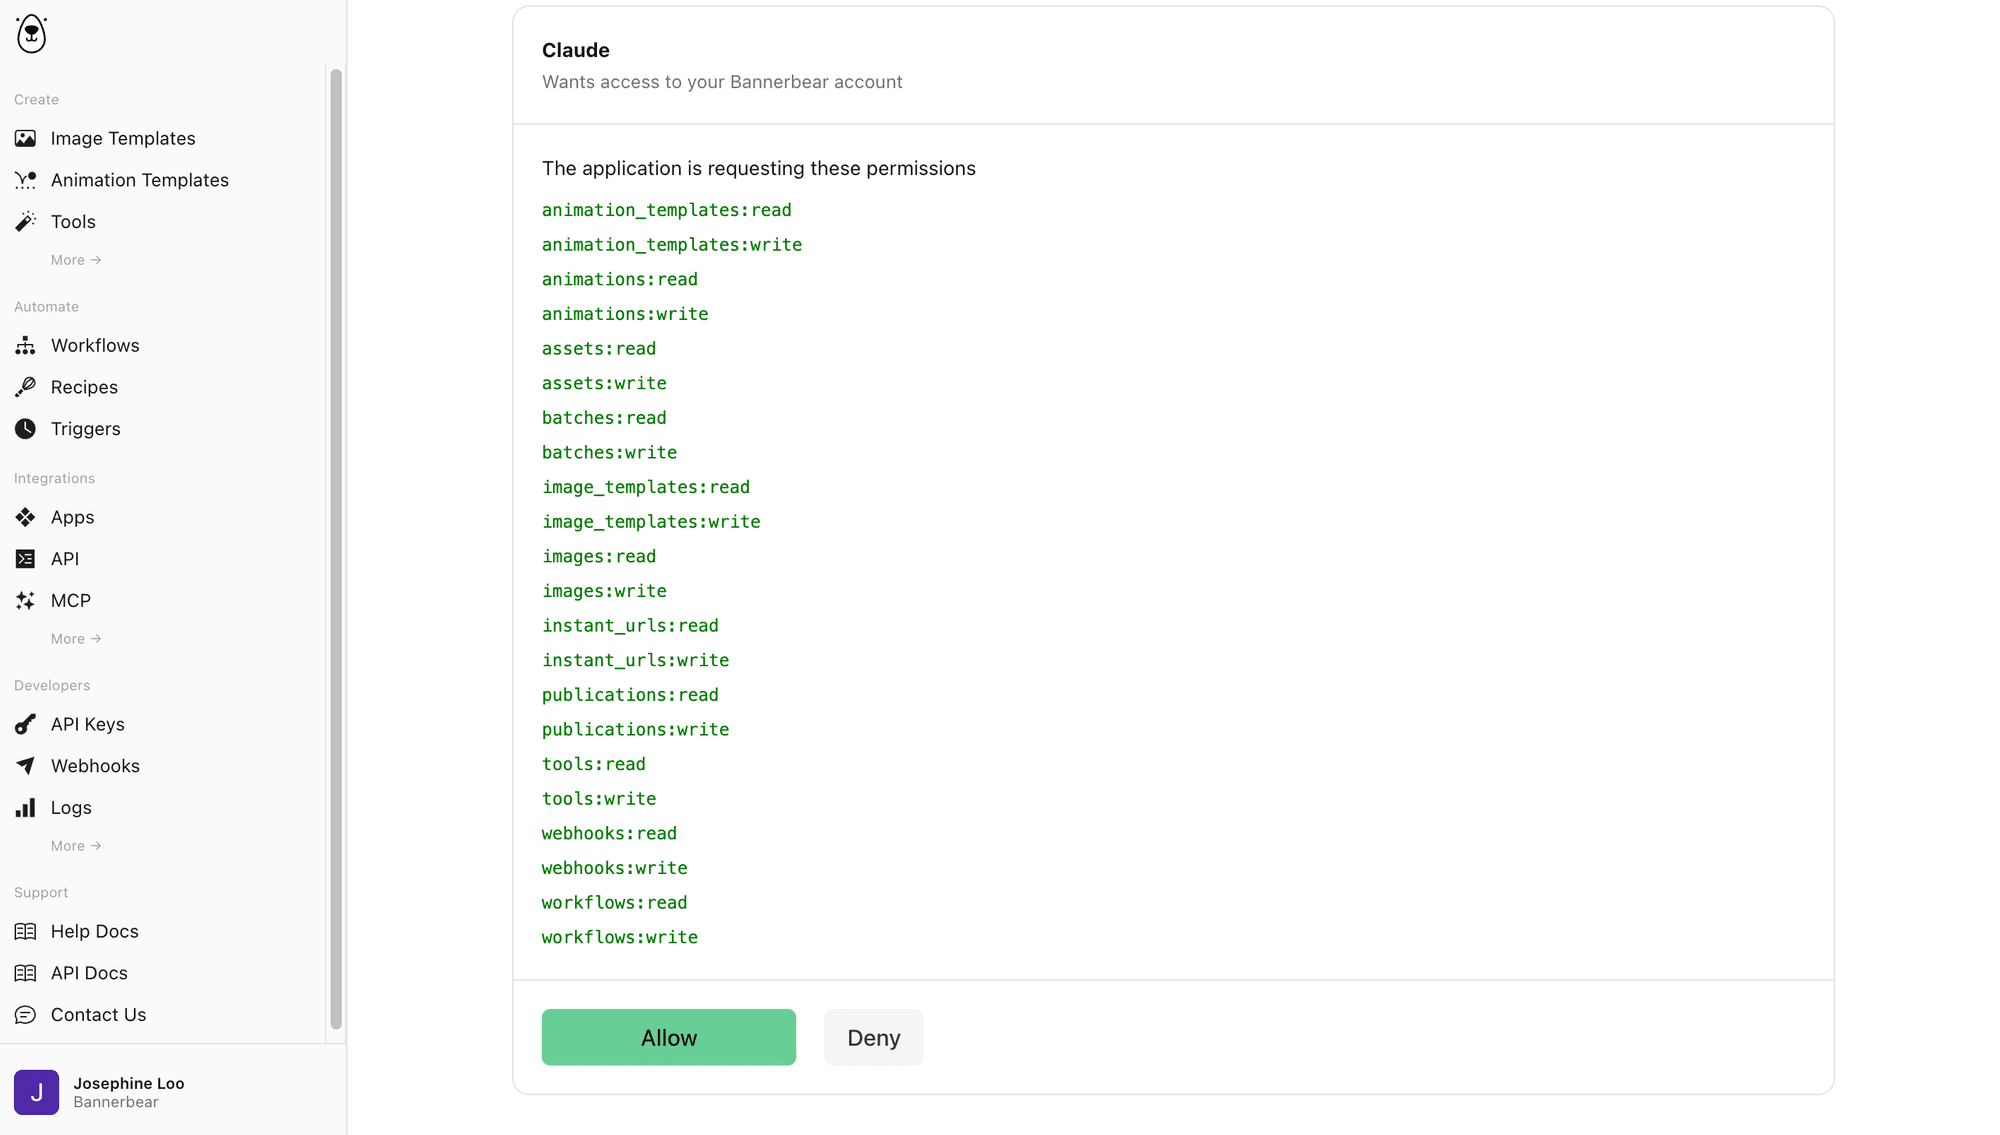This screenshot has height=1135, width=2000.
Task: Deny the permission request
Action: coord(873,1037)
